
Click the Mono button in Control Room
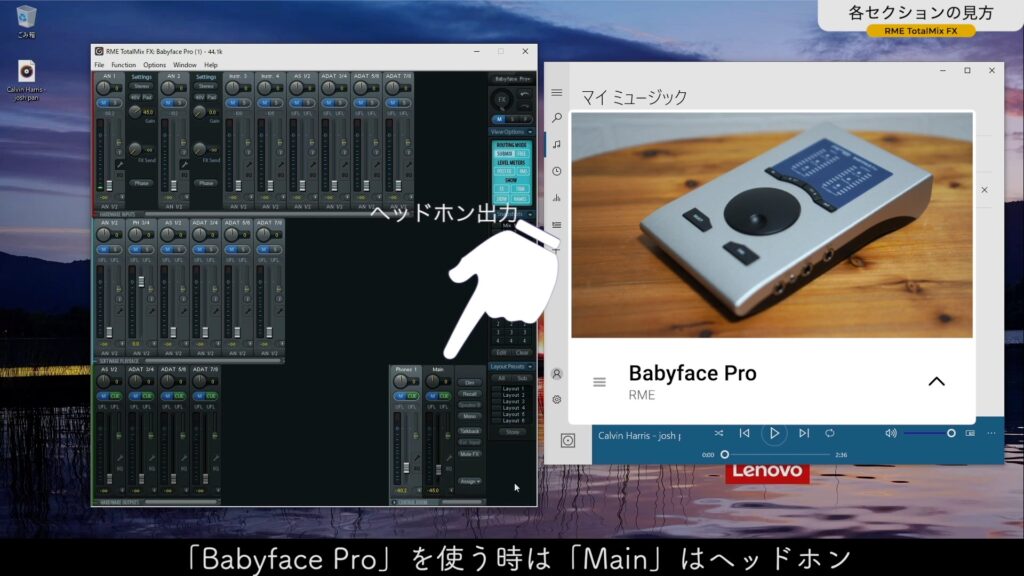tap(470, 416)
